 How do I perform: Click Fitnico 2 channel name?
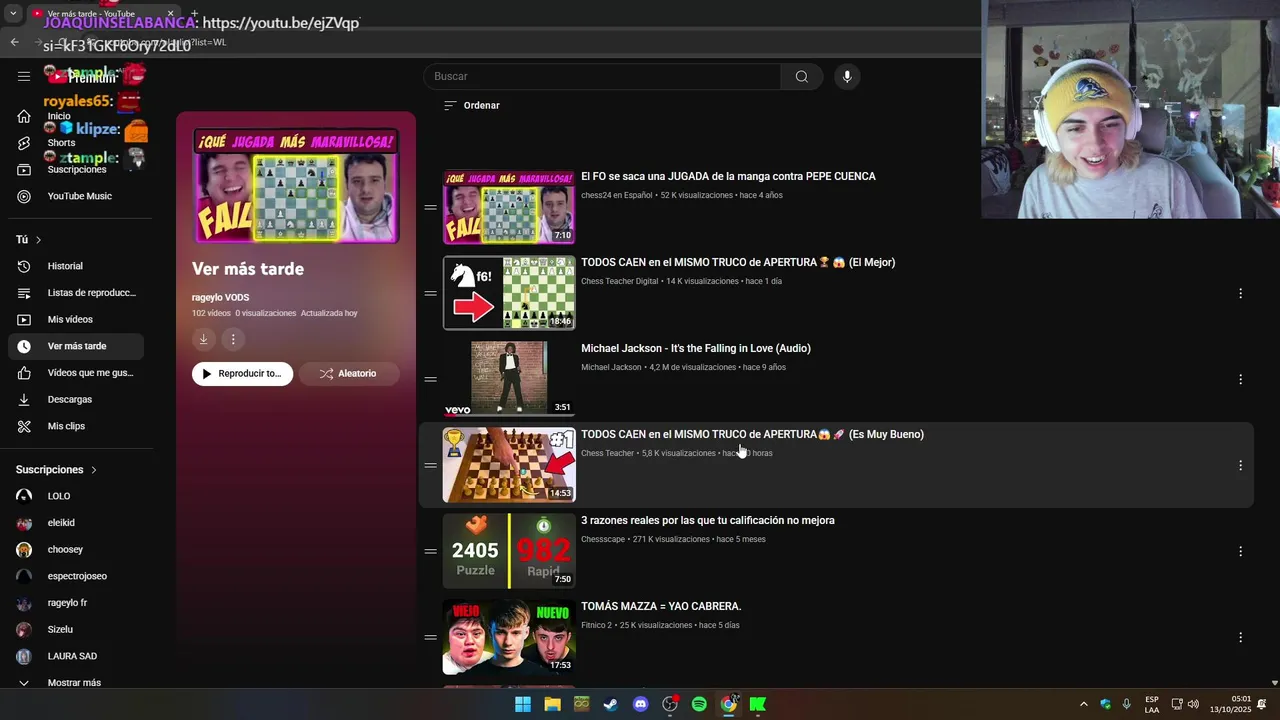pos(596,625)
